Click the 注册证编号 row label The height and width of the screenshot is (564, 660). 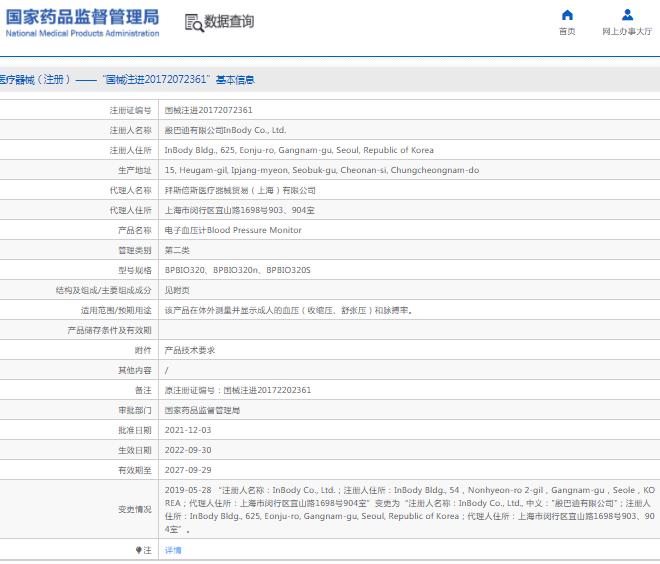(130, 110)
